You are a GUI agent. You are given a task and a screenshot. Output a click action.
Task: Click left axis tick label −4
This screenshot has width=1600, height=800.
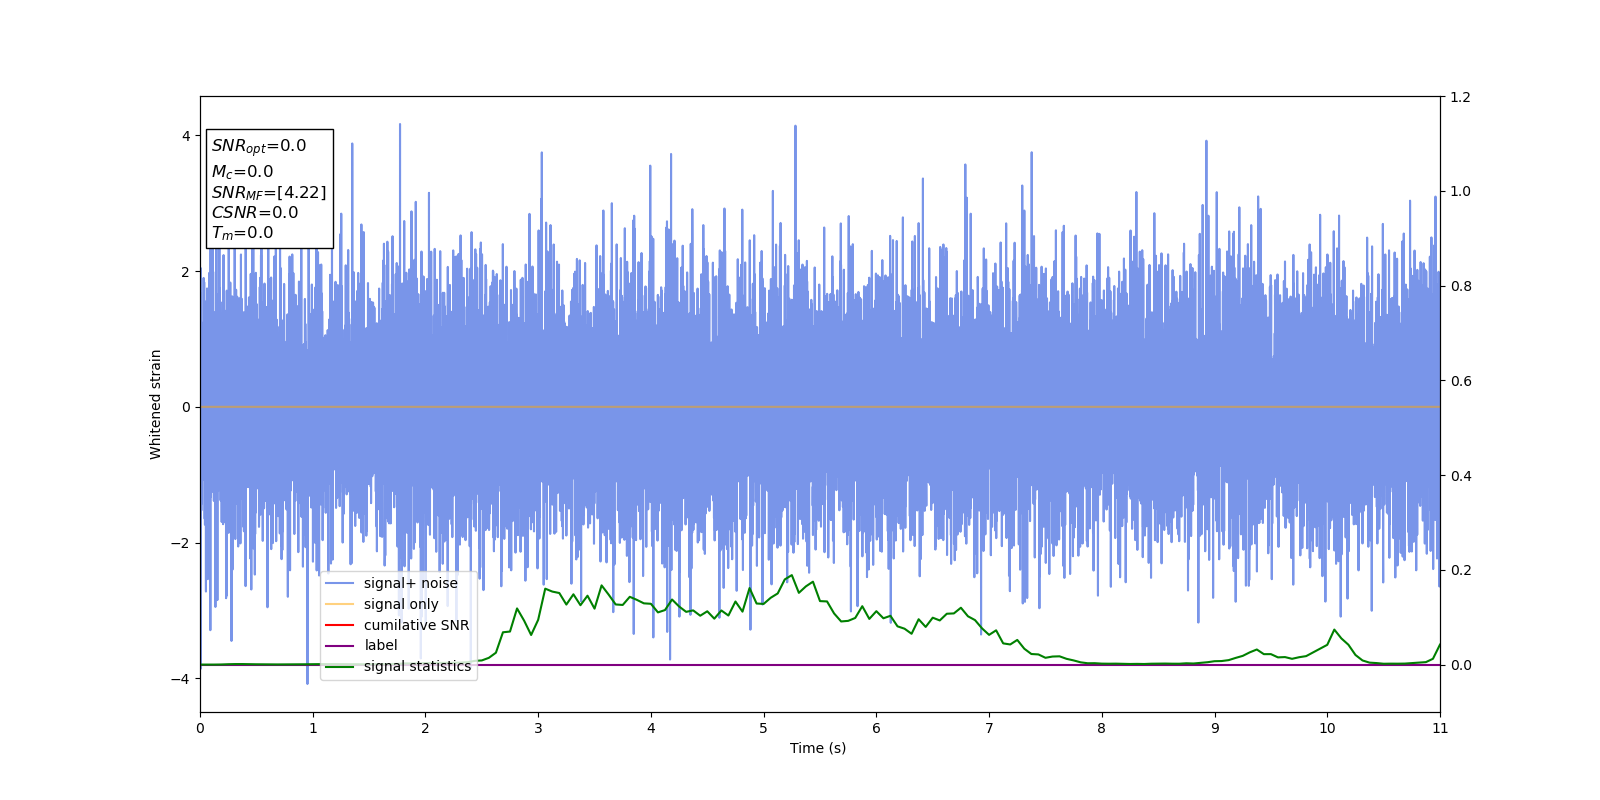pos(180,679)
